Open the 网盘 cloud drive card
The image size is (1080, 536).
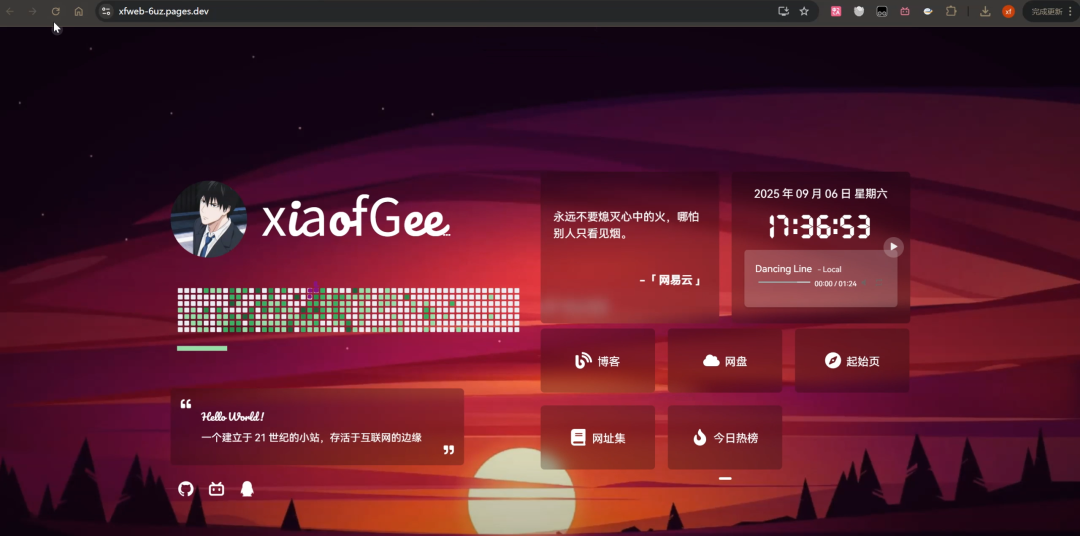point(725,361)
